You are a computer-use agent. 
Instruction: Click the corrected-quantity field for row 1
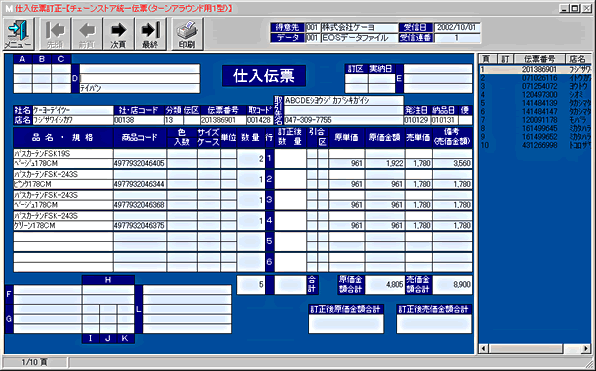pos(290,159)
